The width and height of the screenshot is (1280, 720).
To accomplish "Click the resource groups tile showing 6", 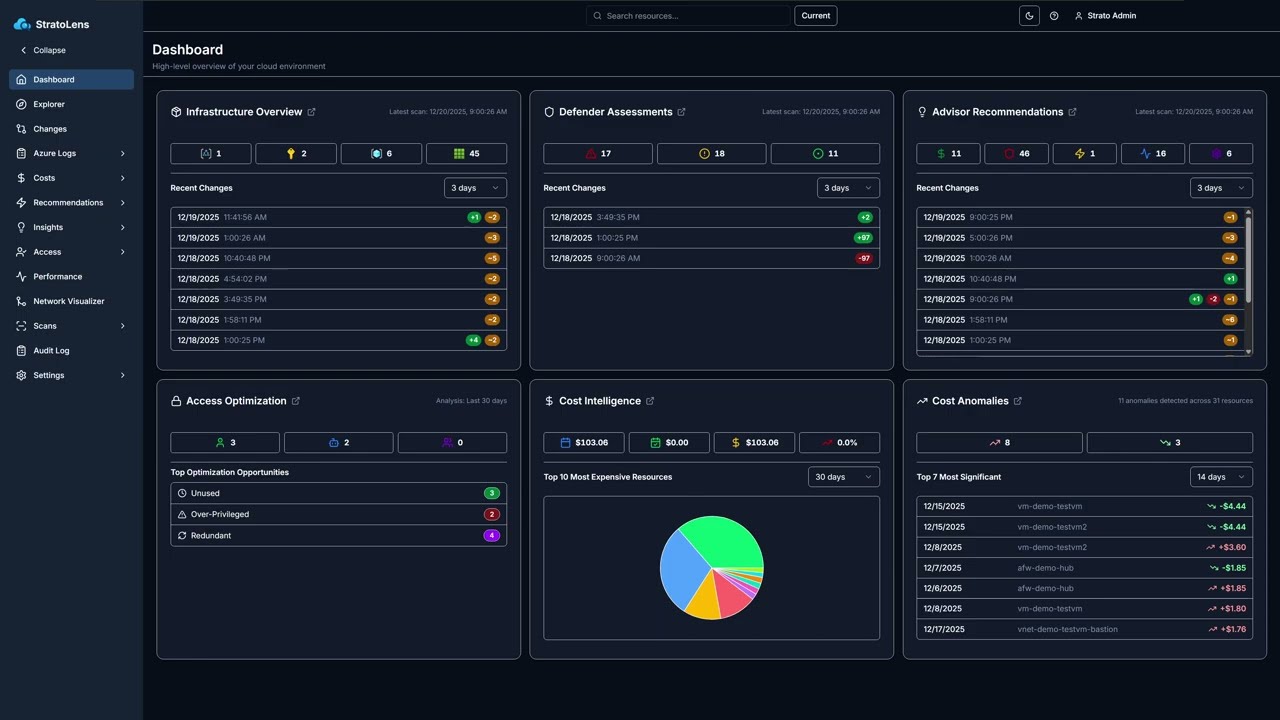I will pos(381,153).
